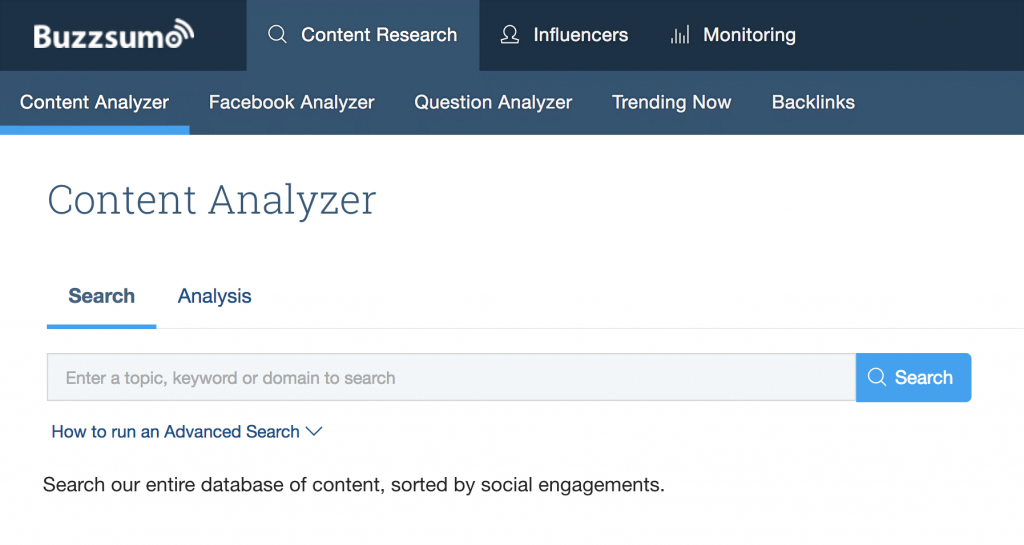
Task: Click the How to run an Advanced Search link
Action: click(x=175, y=432)
